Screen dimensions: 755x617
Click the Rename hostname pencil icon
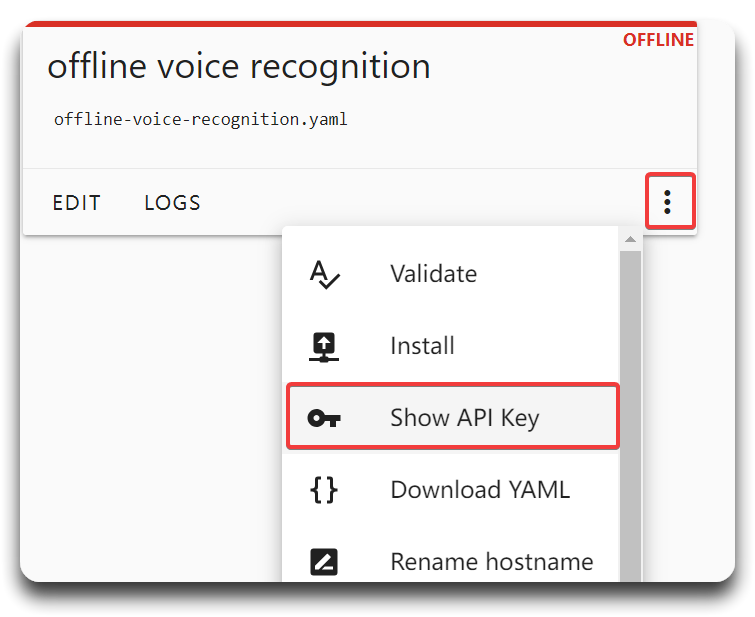[324, 562]
